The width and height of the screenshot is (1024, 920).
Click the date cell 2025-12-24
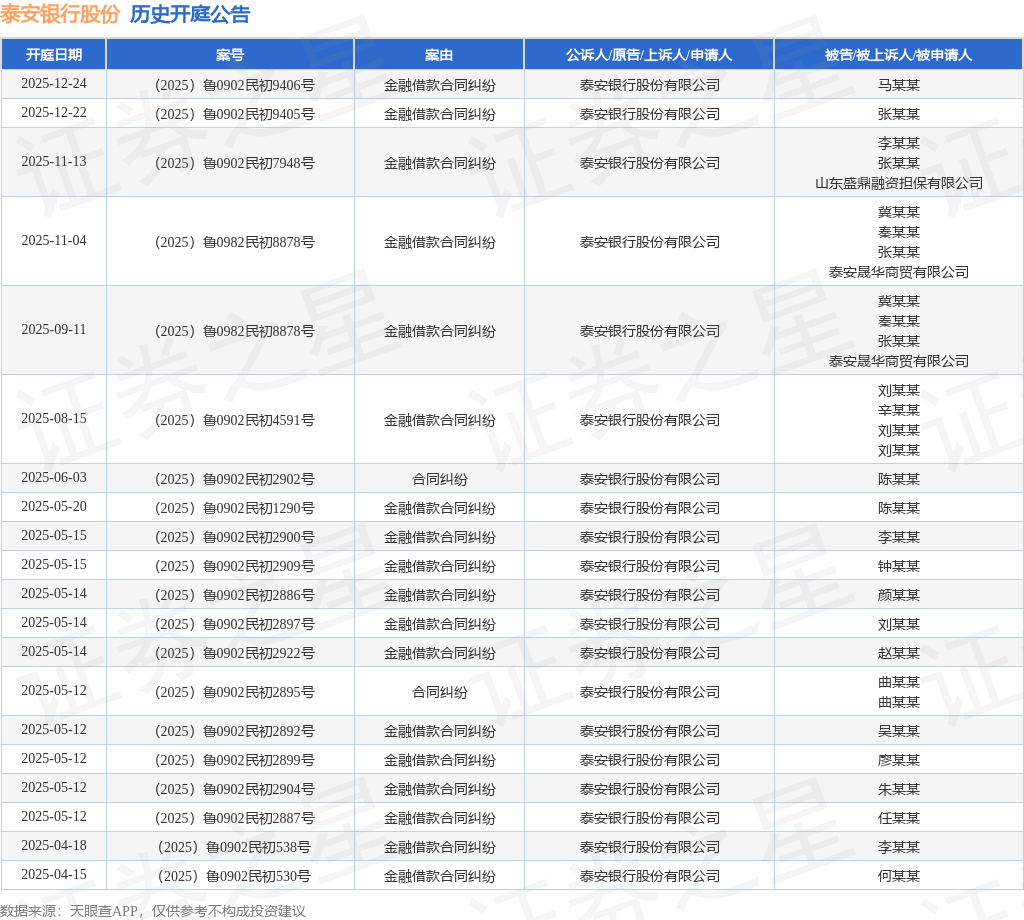54,84
